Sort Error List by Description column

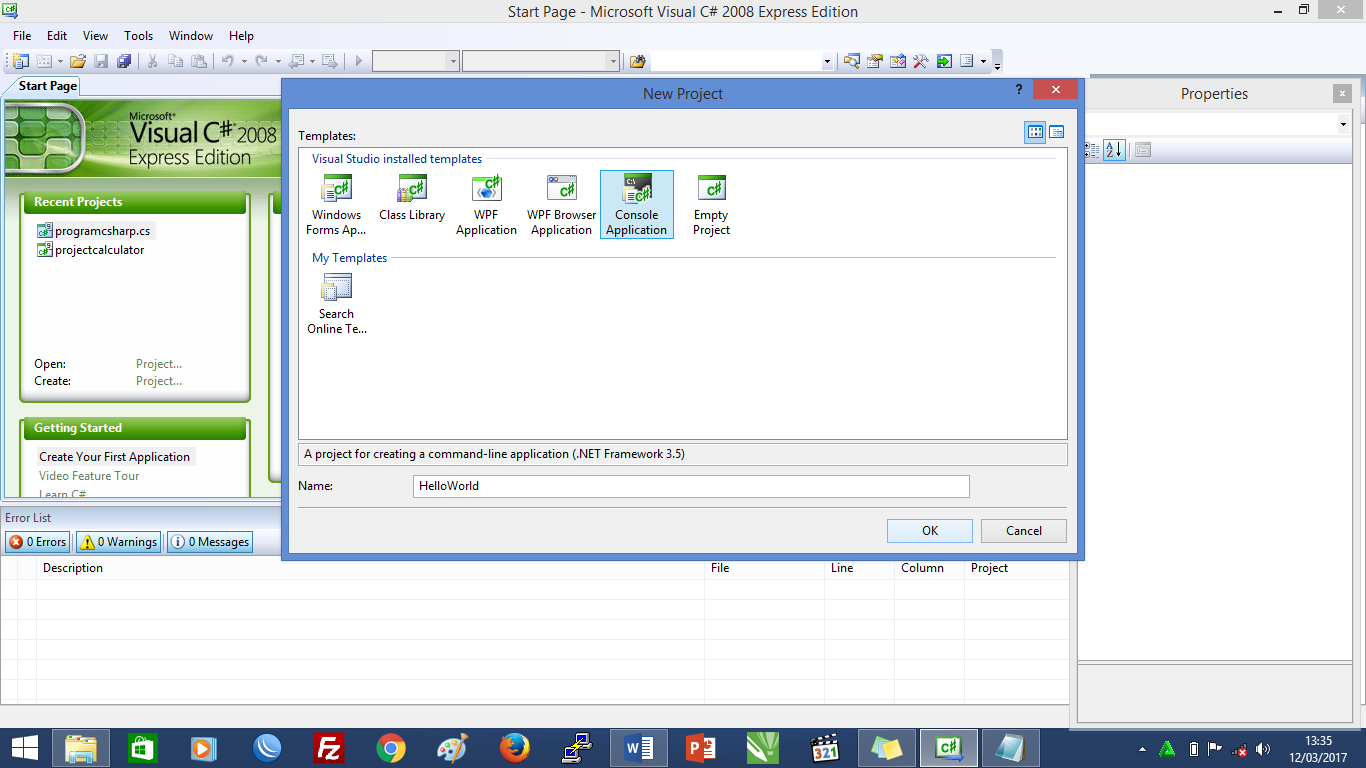[370, 568]
